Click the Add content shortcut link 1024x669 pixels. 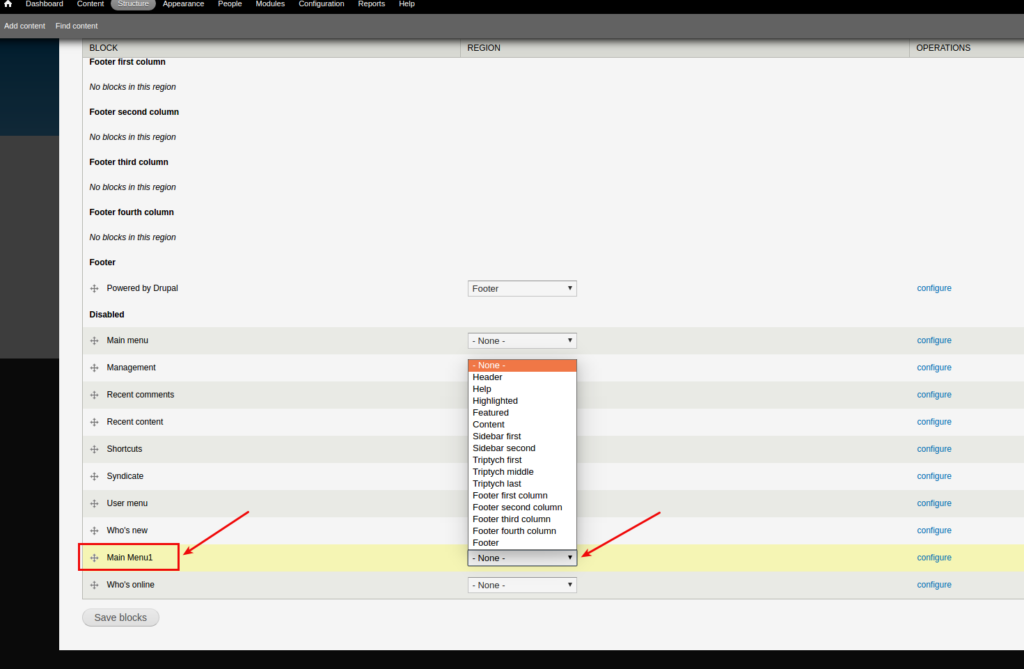[25, 26]
